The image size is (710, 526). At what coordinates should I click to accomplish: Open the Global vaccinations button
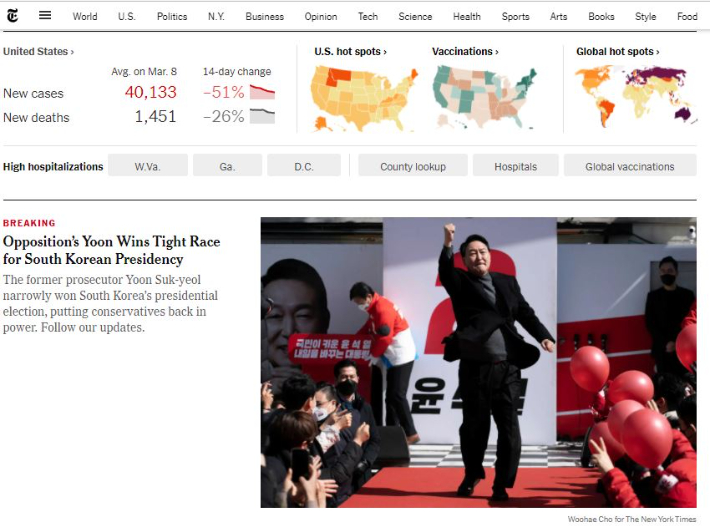point(630,165)
